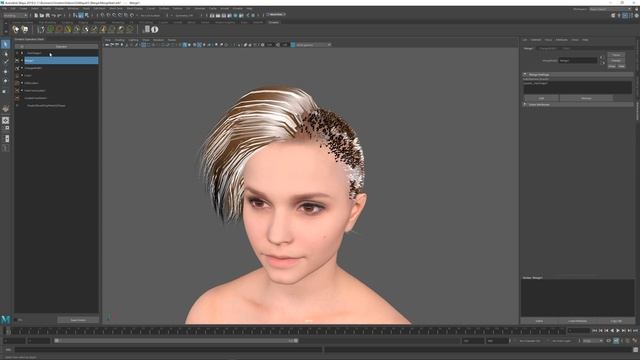Viewport: 640px width, 360px height.
Task: Collapse the Merge Settings section in Attribute Editor
Action: [525, 75]
